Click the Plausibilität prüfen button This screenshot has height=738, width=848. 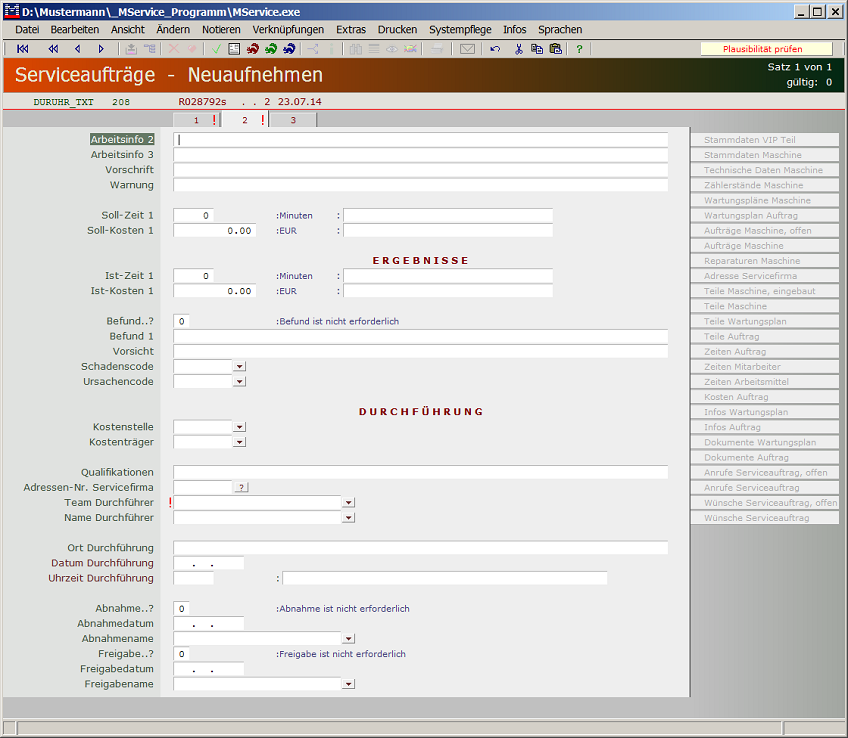click(763, 49)
